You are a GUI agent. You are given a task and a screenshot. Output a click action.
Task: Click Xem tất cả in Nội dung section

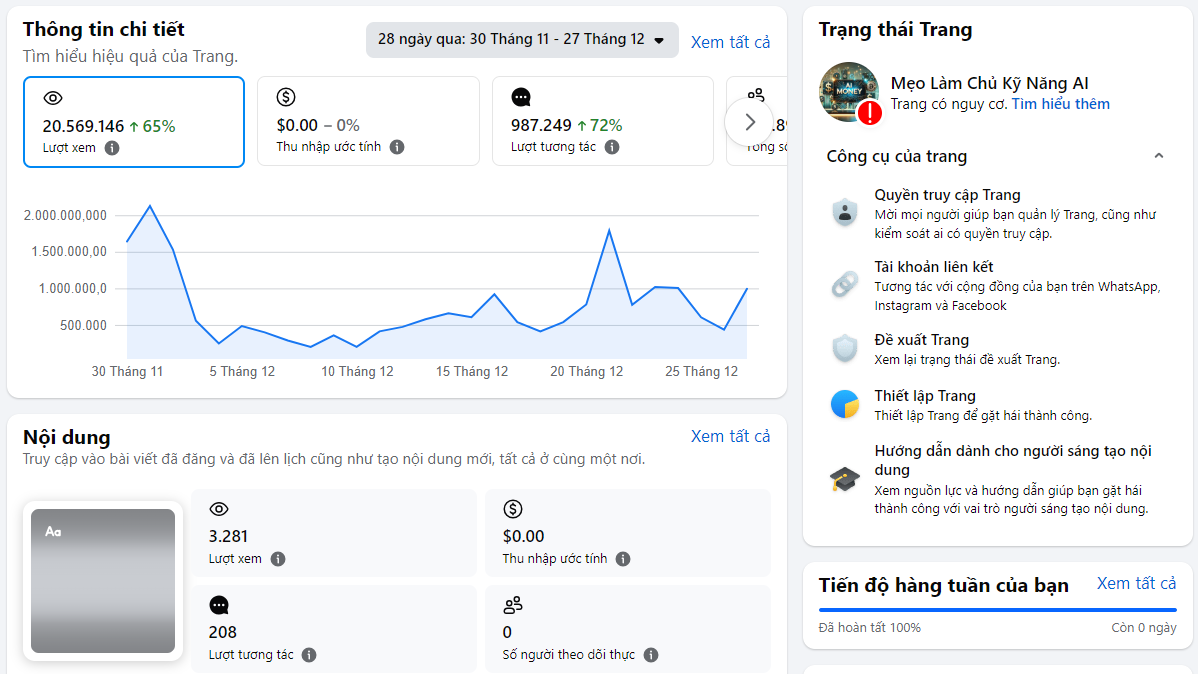pyautogui.click(x=730, y=436)
